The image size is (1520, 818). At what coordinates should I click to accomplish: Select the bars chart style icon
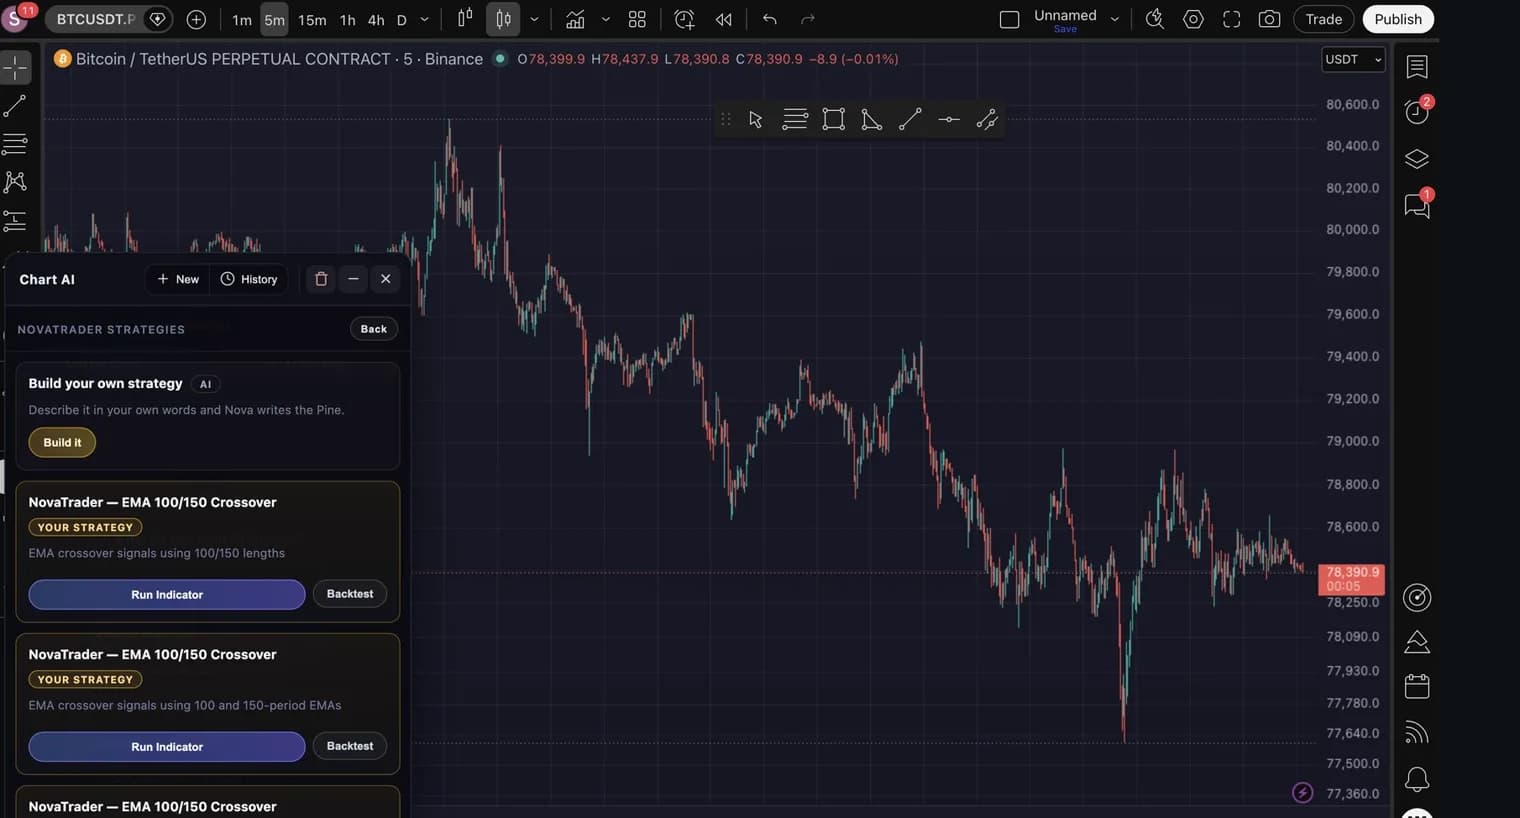465,18
